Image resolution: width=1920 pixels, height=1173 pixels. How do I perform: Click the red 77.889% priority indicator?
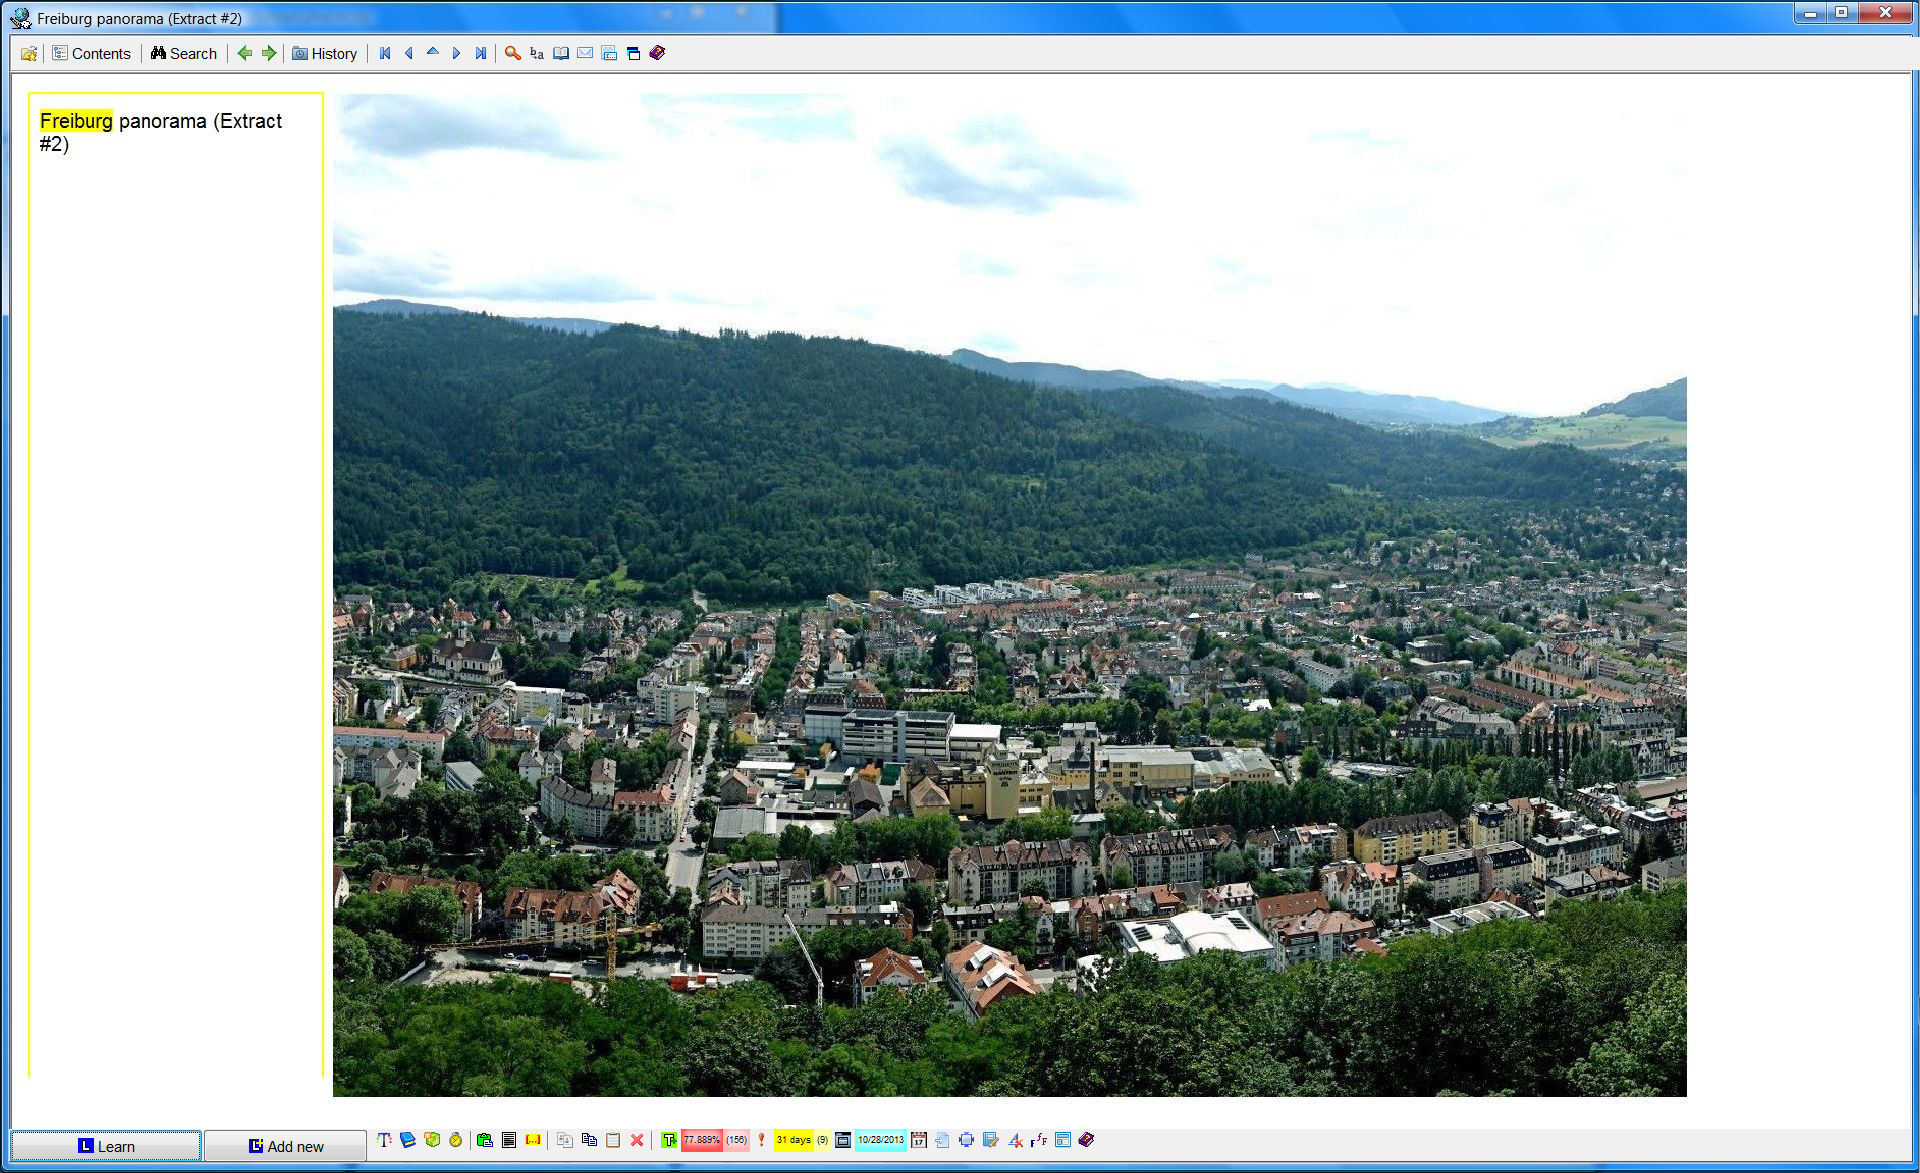click(702, 1140)
